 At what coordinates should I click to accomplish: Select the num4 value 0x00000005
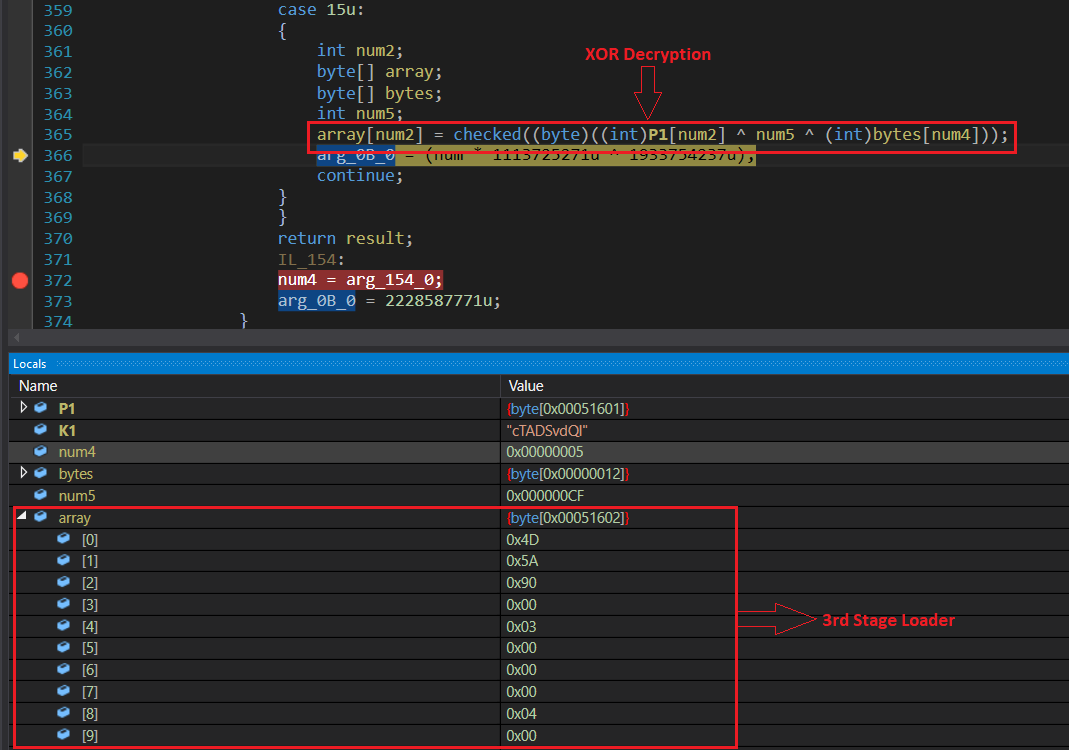coord(545,452)
